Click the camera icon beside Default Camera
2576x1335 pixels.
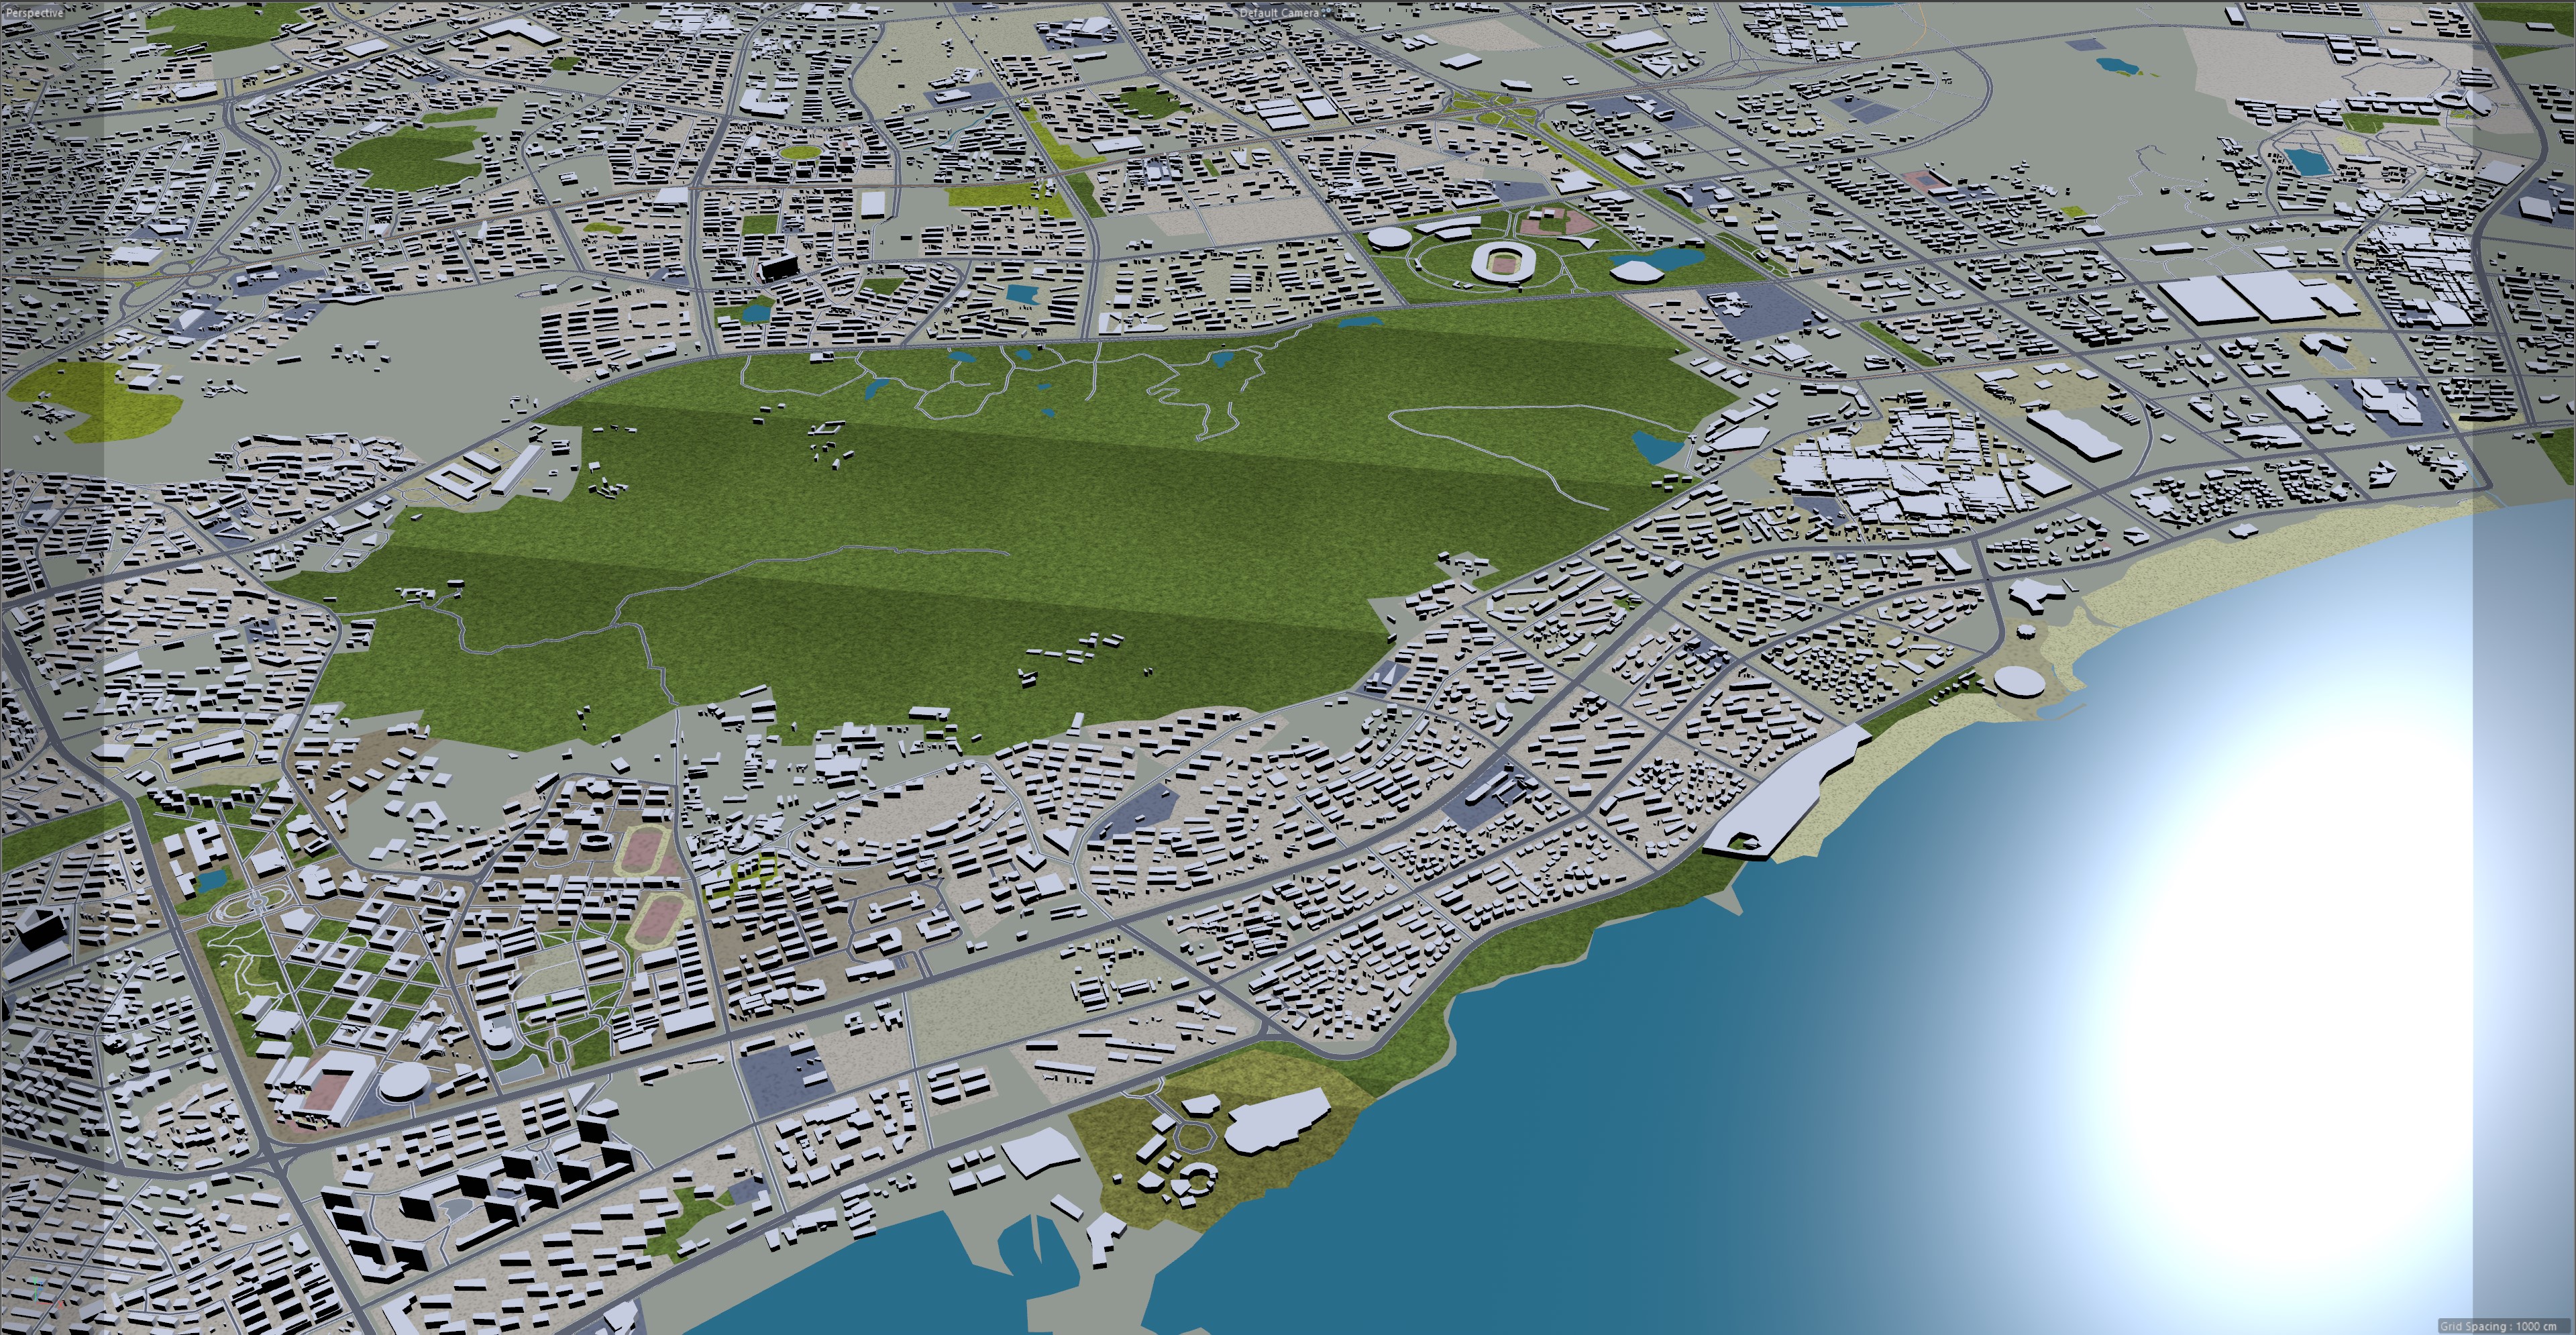[1327, 13]
